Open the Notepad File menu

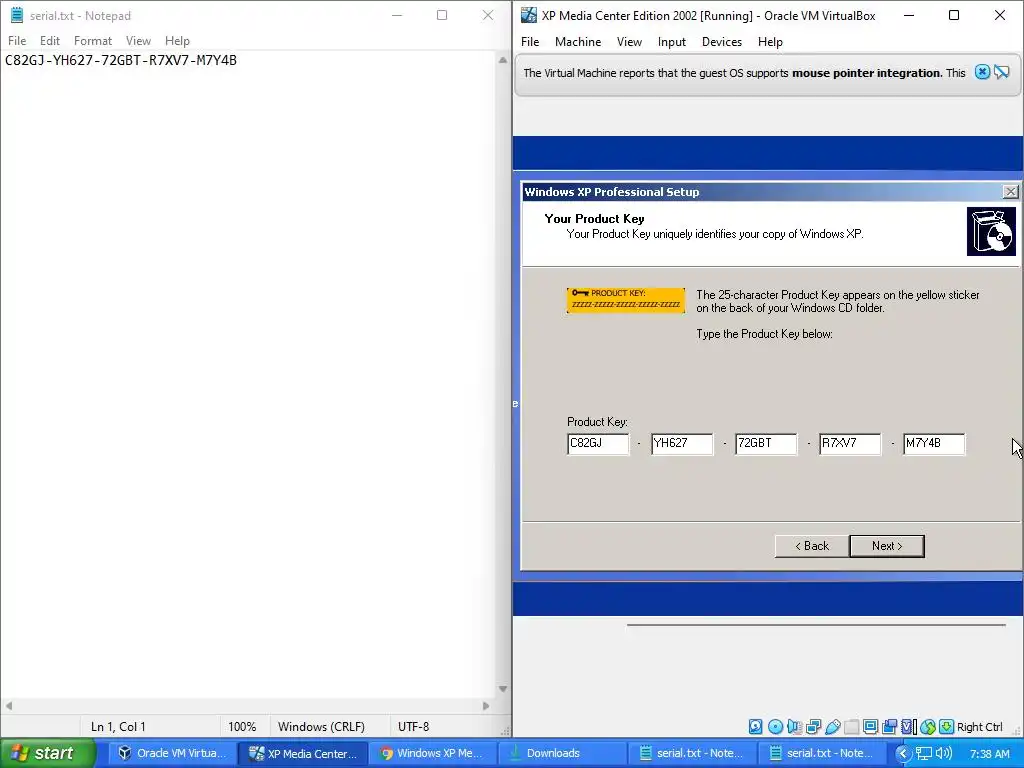17,40
